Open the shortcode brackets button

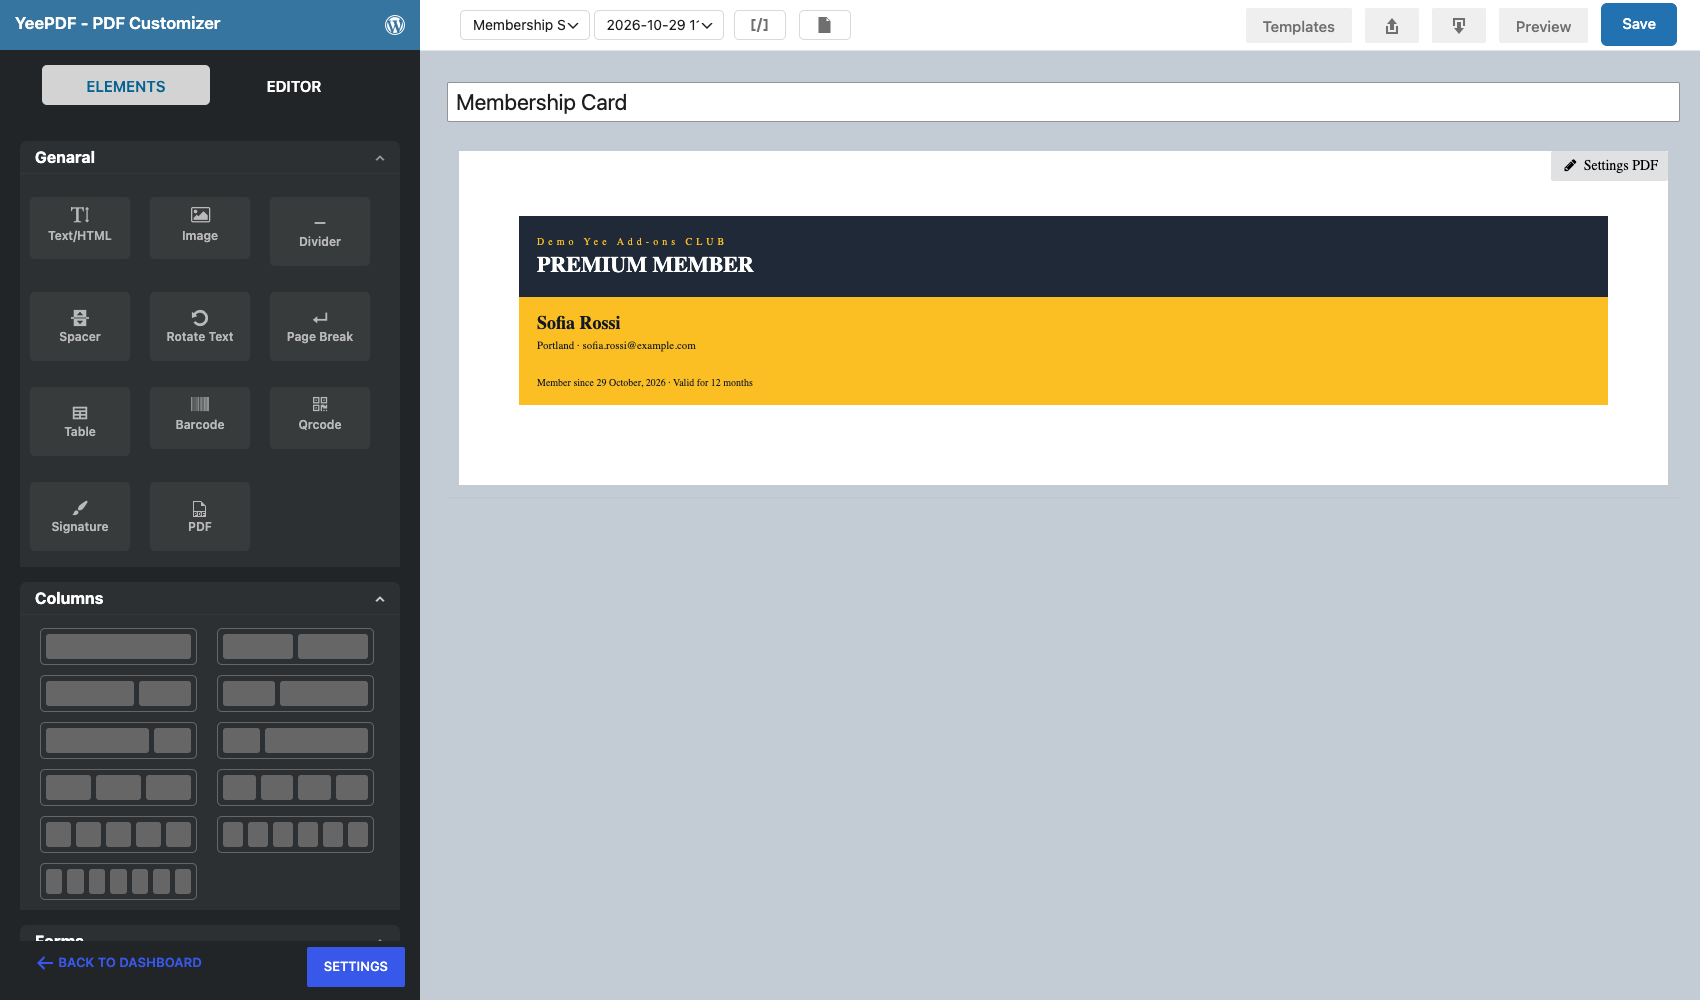coord(760,25)
